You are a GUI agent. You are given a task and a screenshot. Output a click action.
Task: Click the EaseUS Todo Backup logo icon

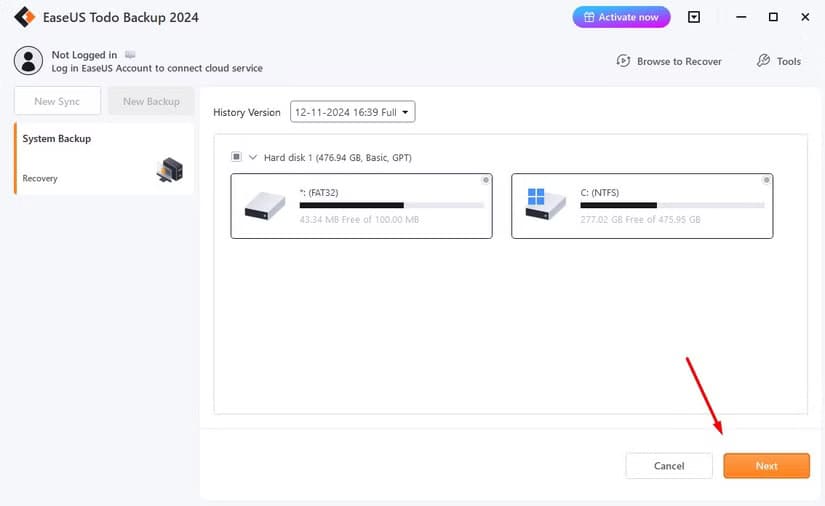click(24, 17)
